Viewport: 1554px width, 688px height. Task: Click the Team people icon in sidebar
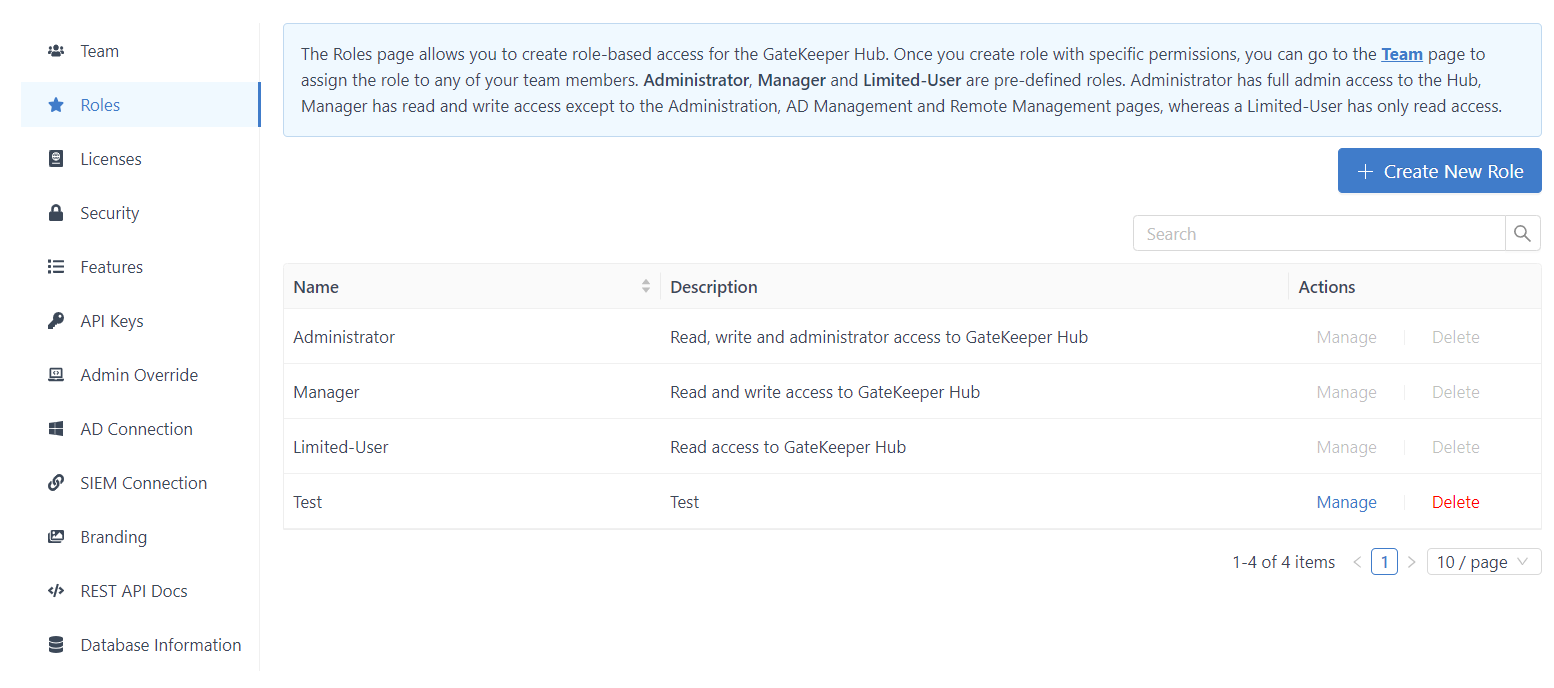pyautogui.click(x=56, y=51)
